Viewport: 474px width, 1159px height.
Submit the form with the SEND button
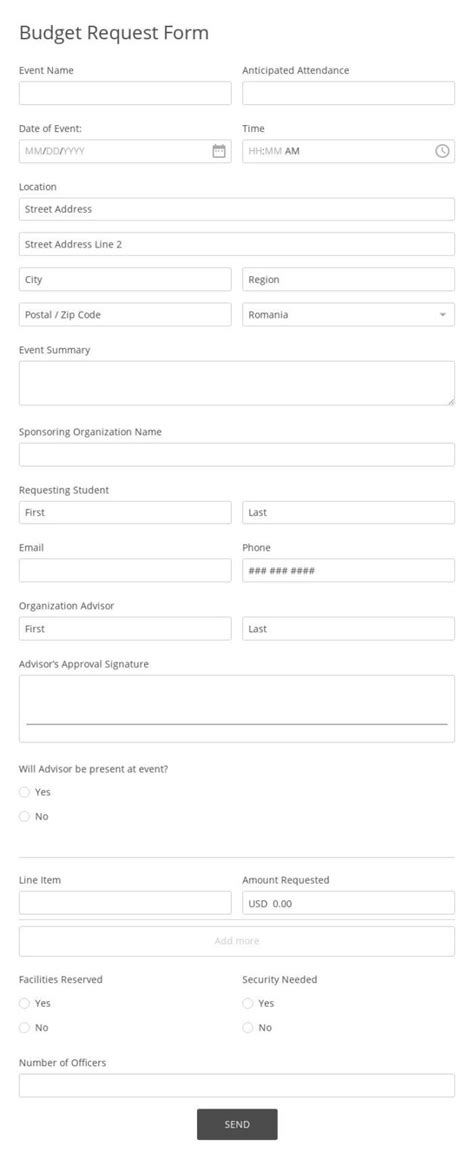[x=237, y=1124]
